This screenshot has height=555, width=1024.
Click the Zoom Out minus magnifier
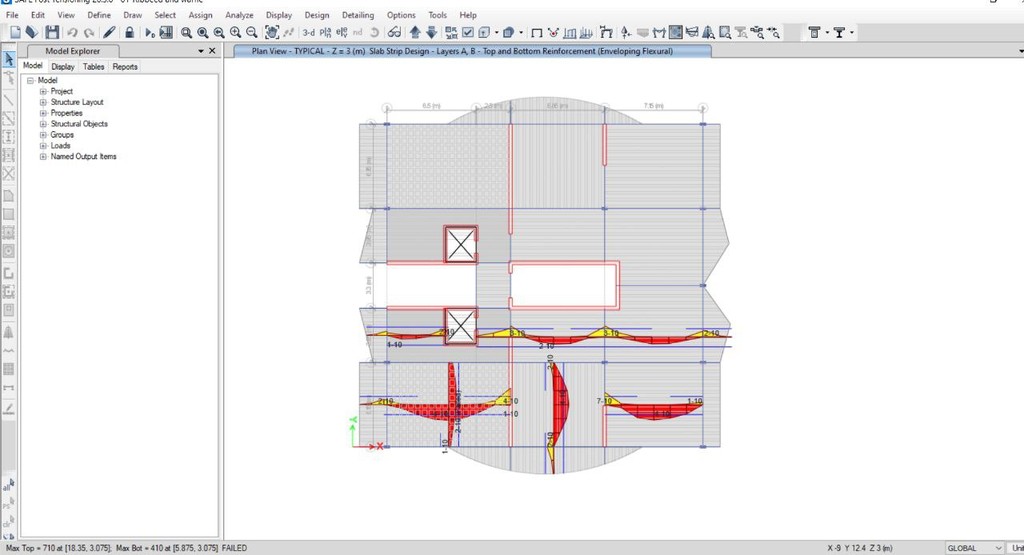(x=251, y=33)
